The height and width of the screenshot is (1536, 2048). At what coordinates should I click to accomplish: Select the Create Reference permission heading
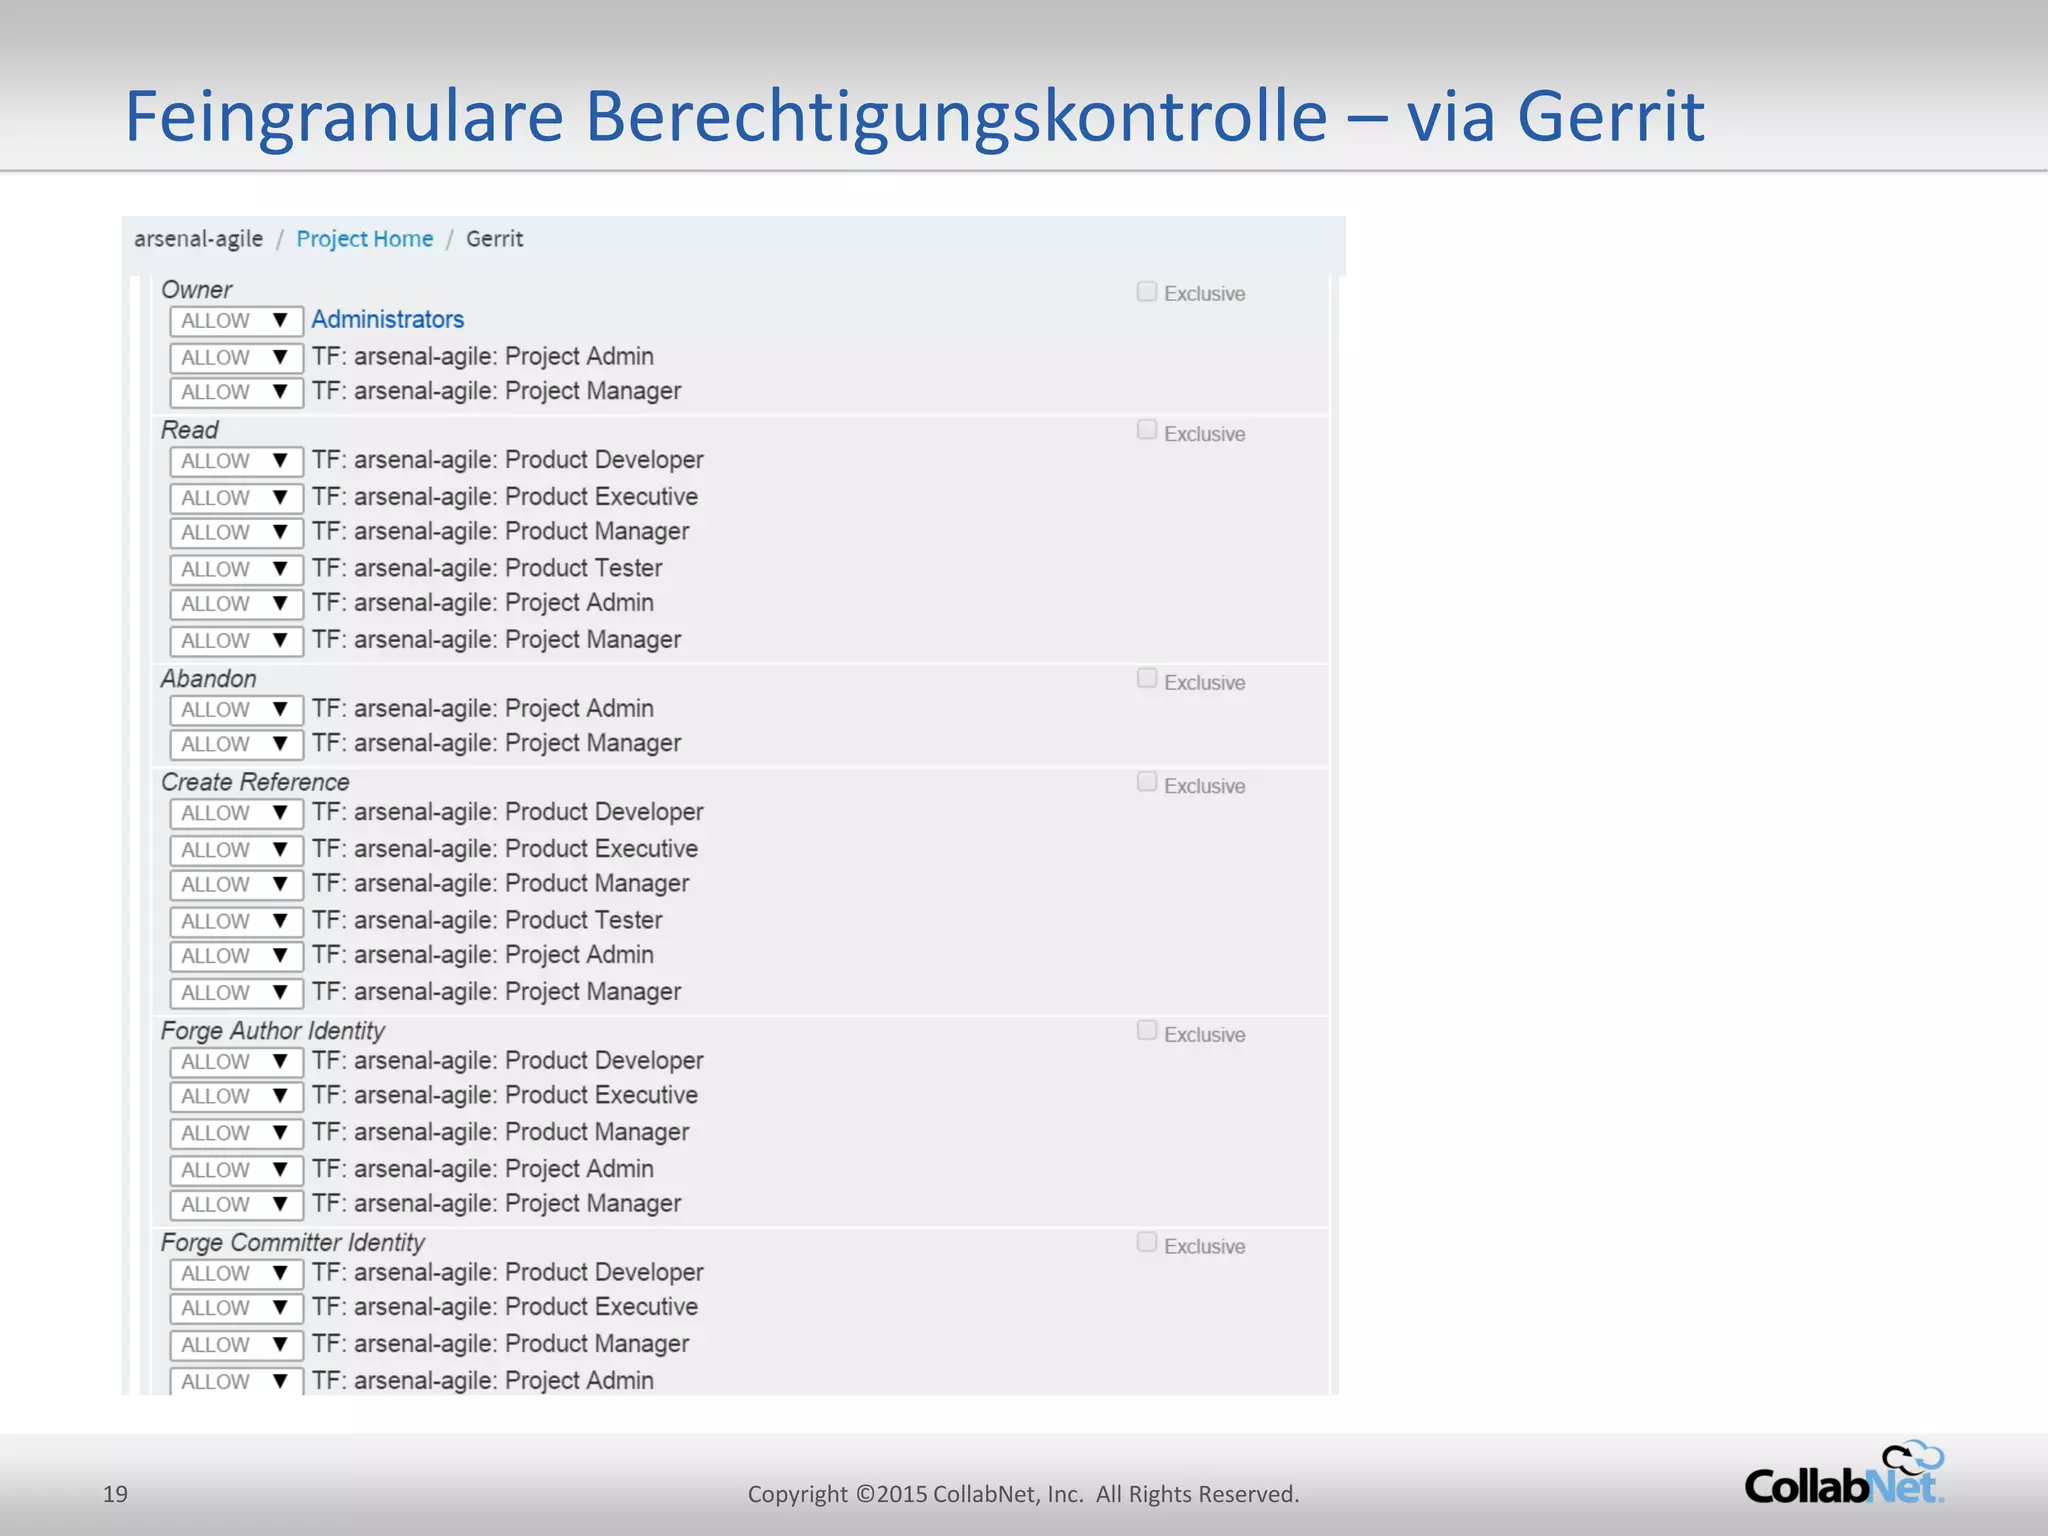(256, 782)
